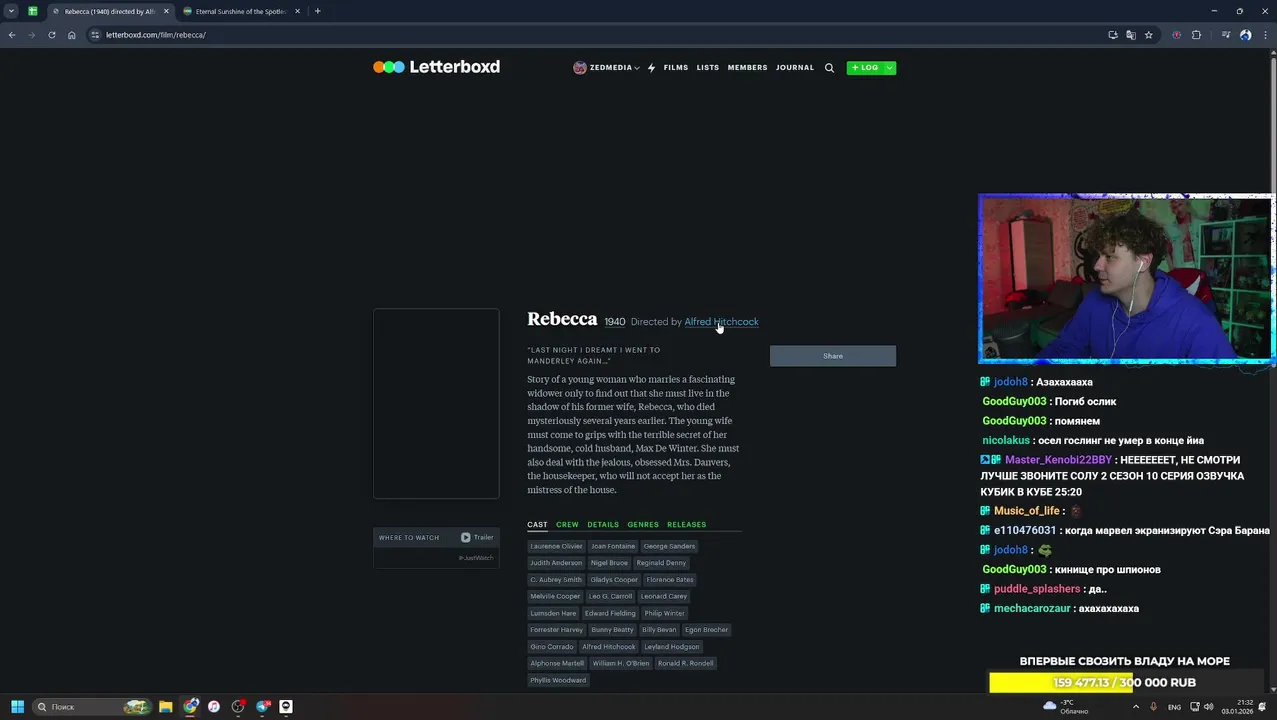Open a new browser tab
Viewport: 1277px width, 720px height.
click(x=318, y=11)
